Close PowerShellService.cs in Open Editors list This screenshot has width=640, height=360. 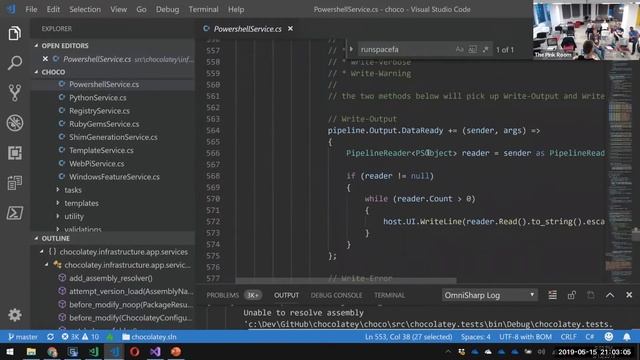45,59
